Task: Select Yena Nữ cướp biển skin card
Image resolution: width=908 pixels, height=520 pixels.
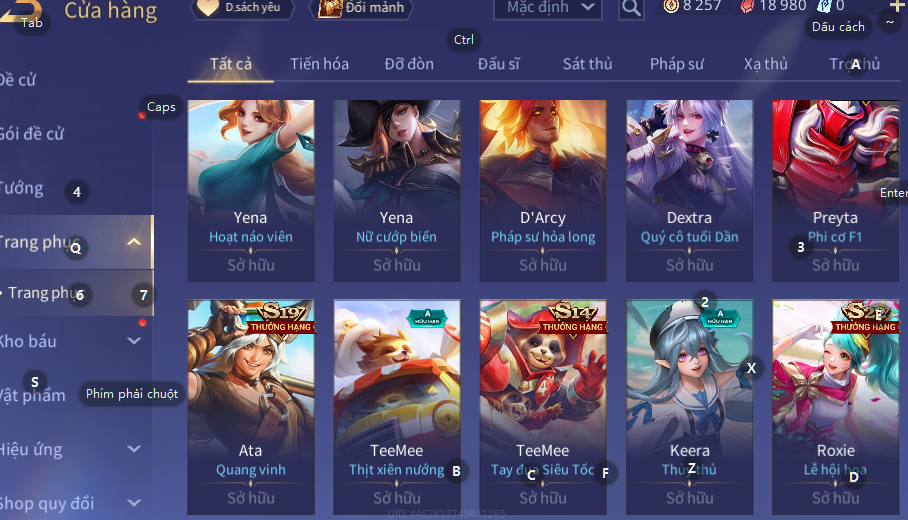Action: [397, 191]
